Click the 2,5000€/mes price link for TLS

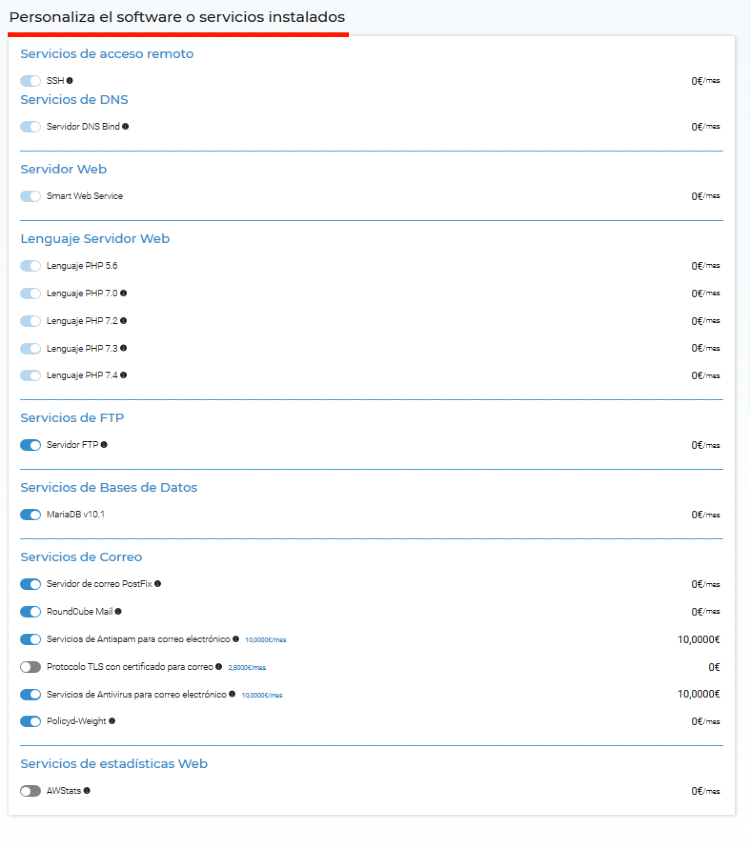point(247,667)
